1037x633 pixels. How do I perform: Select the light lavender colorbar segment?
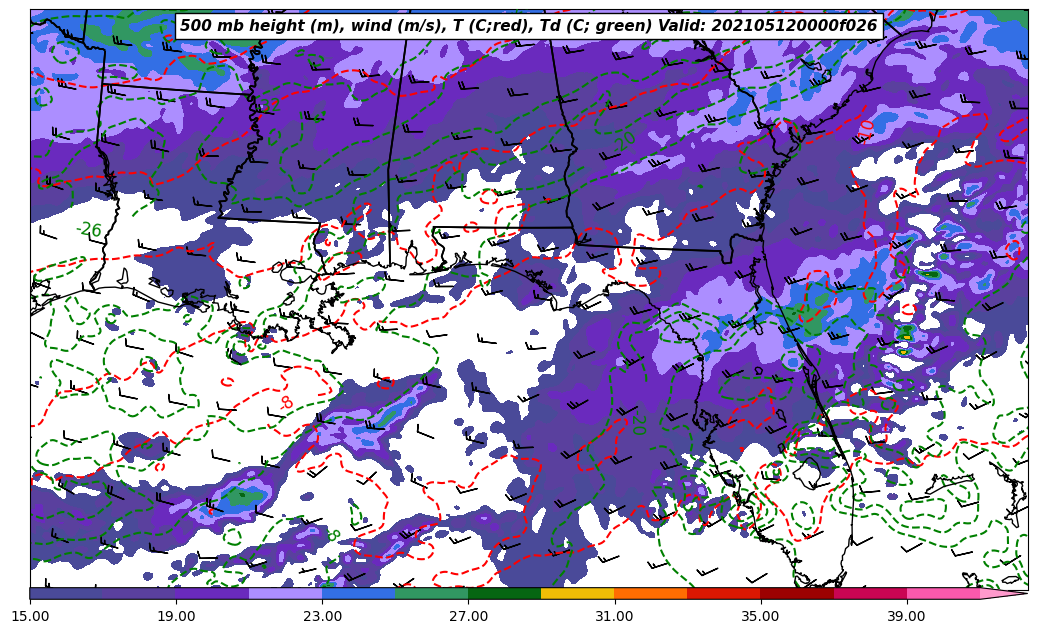(x=285, y=594)
